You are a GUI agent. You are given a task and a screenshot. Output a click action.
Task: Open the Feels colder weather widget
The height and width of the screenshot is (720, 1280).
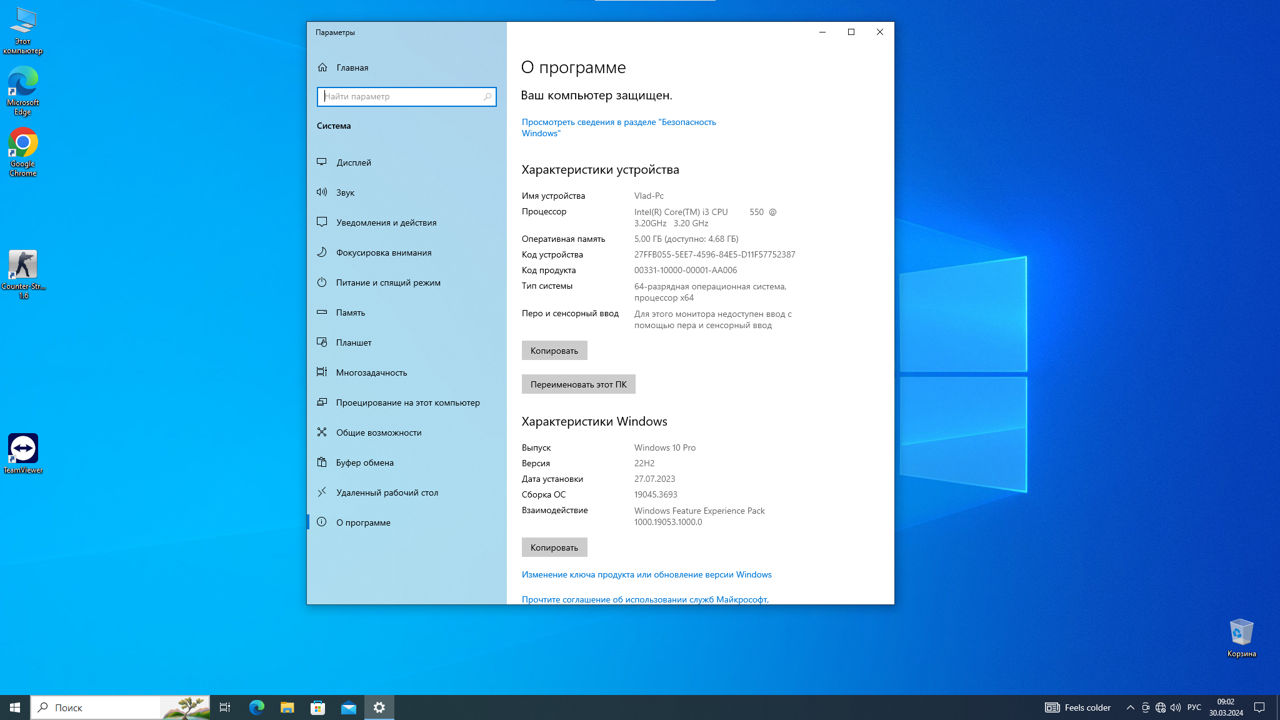tap(1078, 707)
